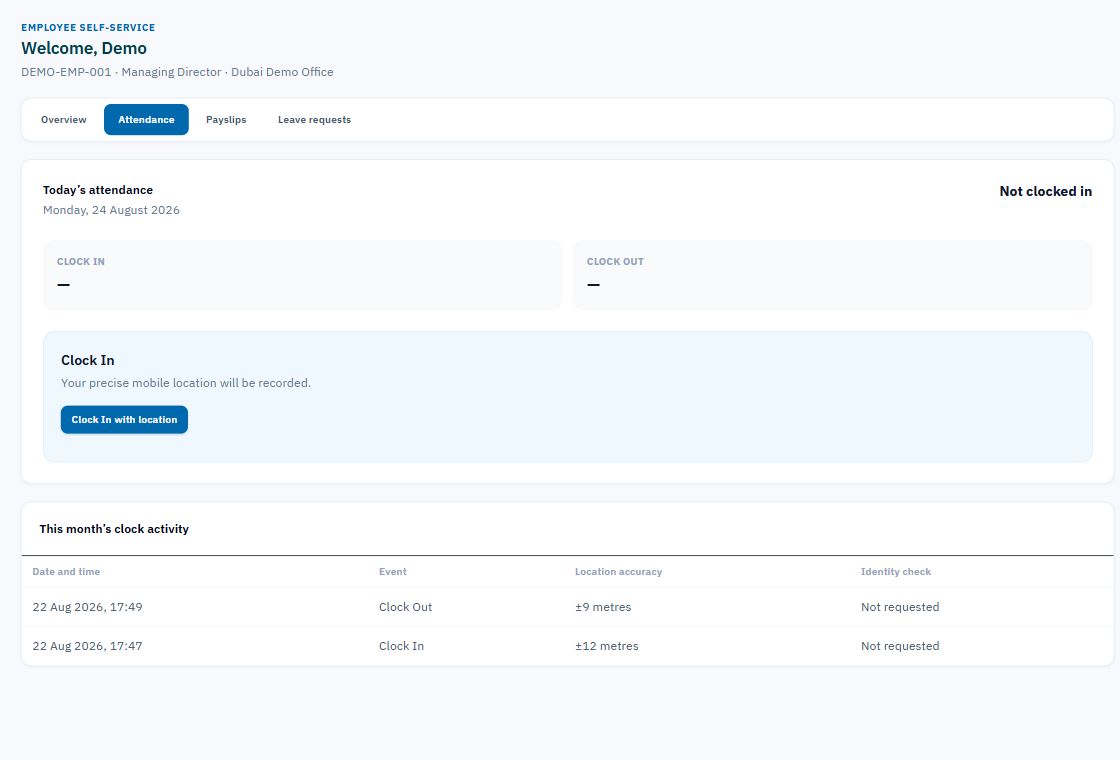Select the '22 Aug 2026, 17:49' cell
Screen dimensions: 1120x760
click(87, 607)
